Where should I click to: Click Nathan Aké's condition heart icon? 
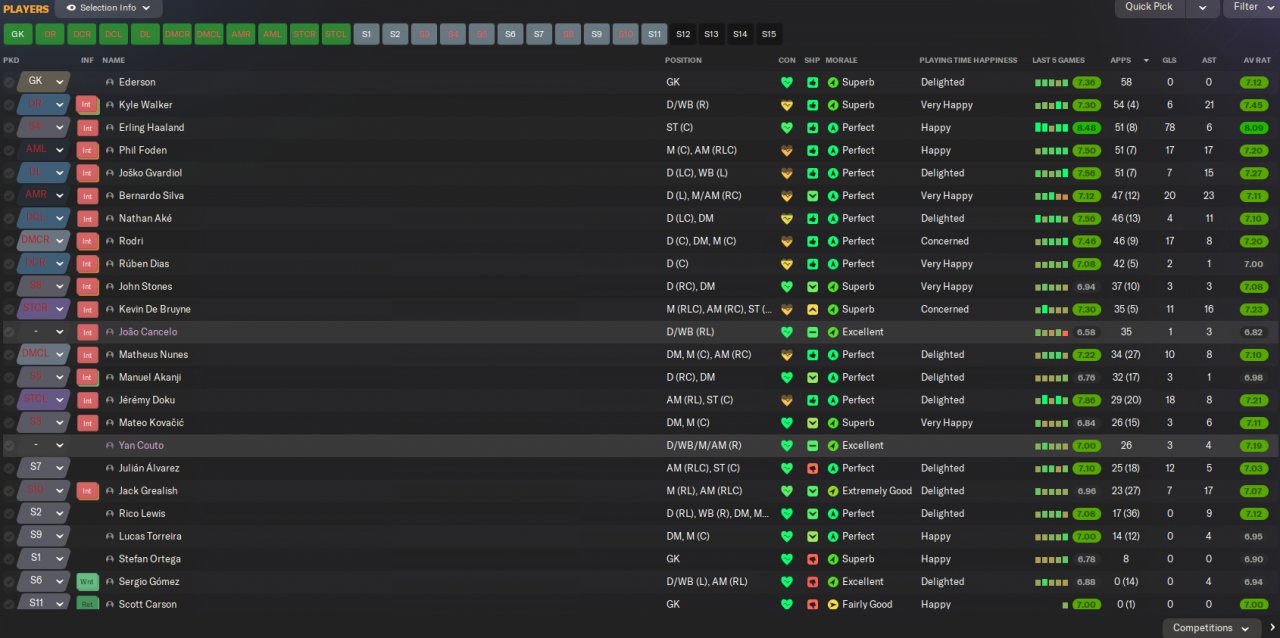pyautogui.click(x=787, y=218)
